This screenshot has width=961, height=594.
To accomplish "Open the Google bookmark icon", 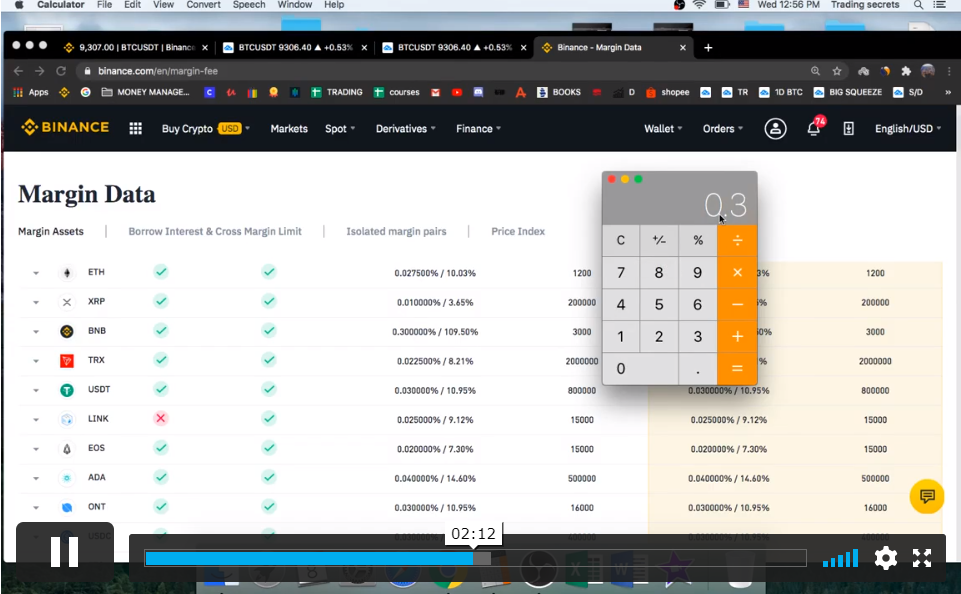I will (85, 92).
